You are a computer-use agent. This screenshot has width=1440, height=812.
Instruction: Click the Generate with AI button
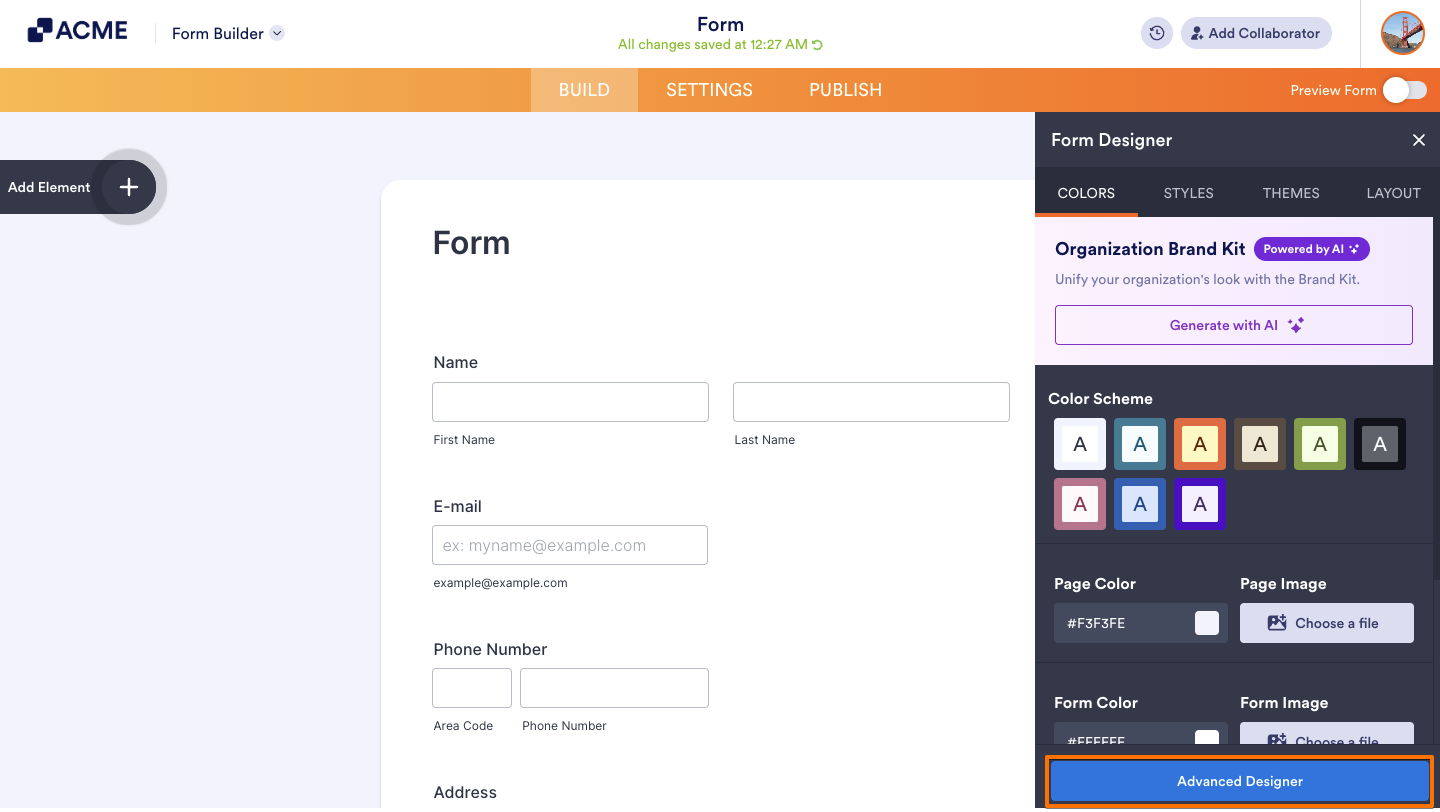point(1233,324)
